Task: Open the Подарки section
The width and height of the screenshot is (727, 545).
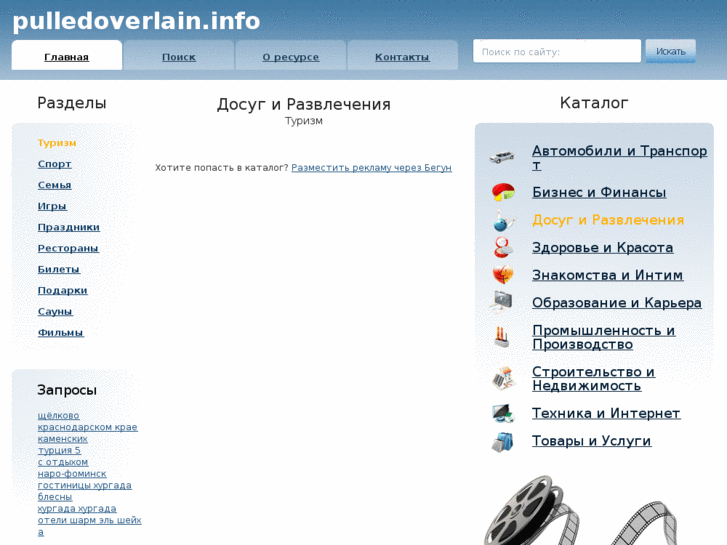Action: click(x=63, y=290)
